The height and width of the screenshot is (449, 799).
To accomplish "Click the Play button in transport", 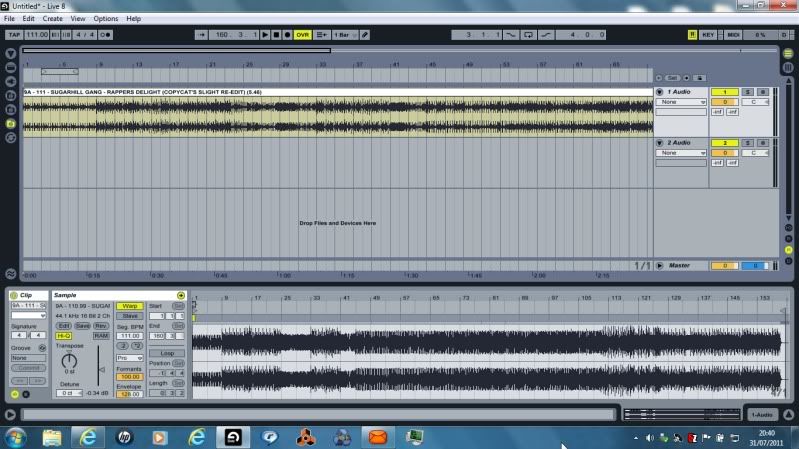I will [265, 35].
